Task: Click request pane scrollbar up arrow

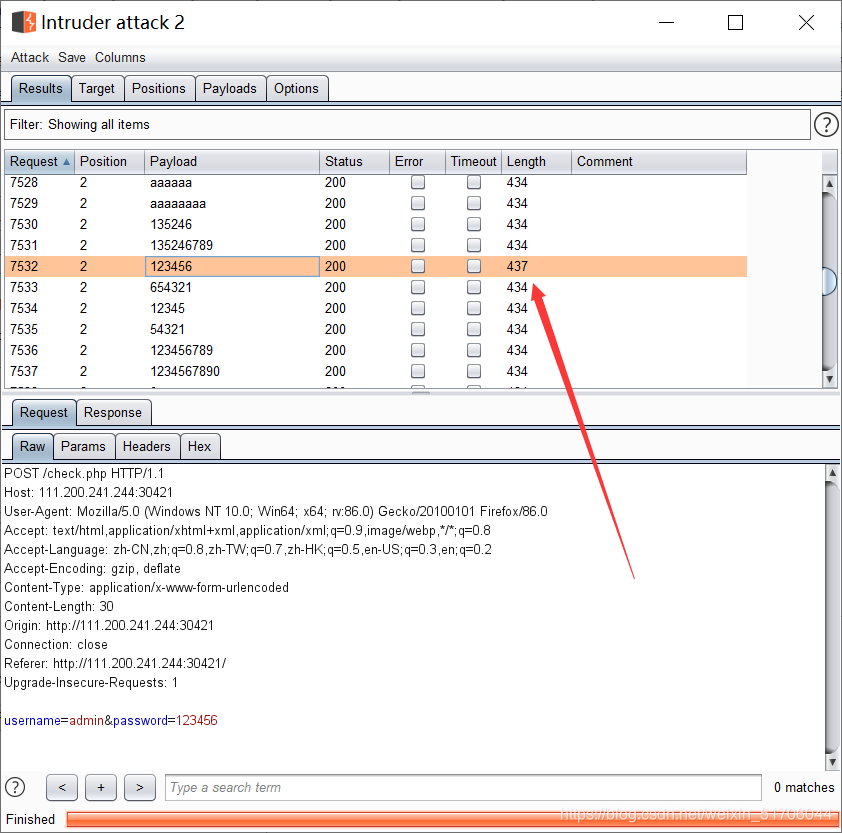Action: coord(832,473)
